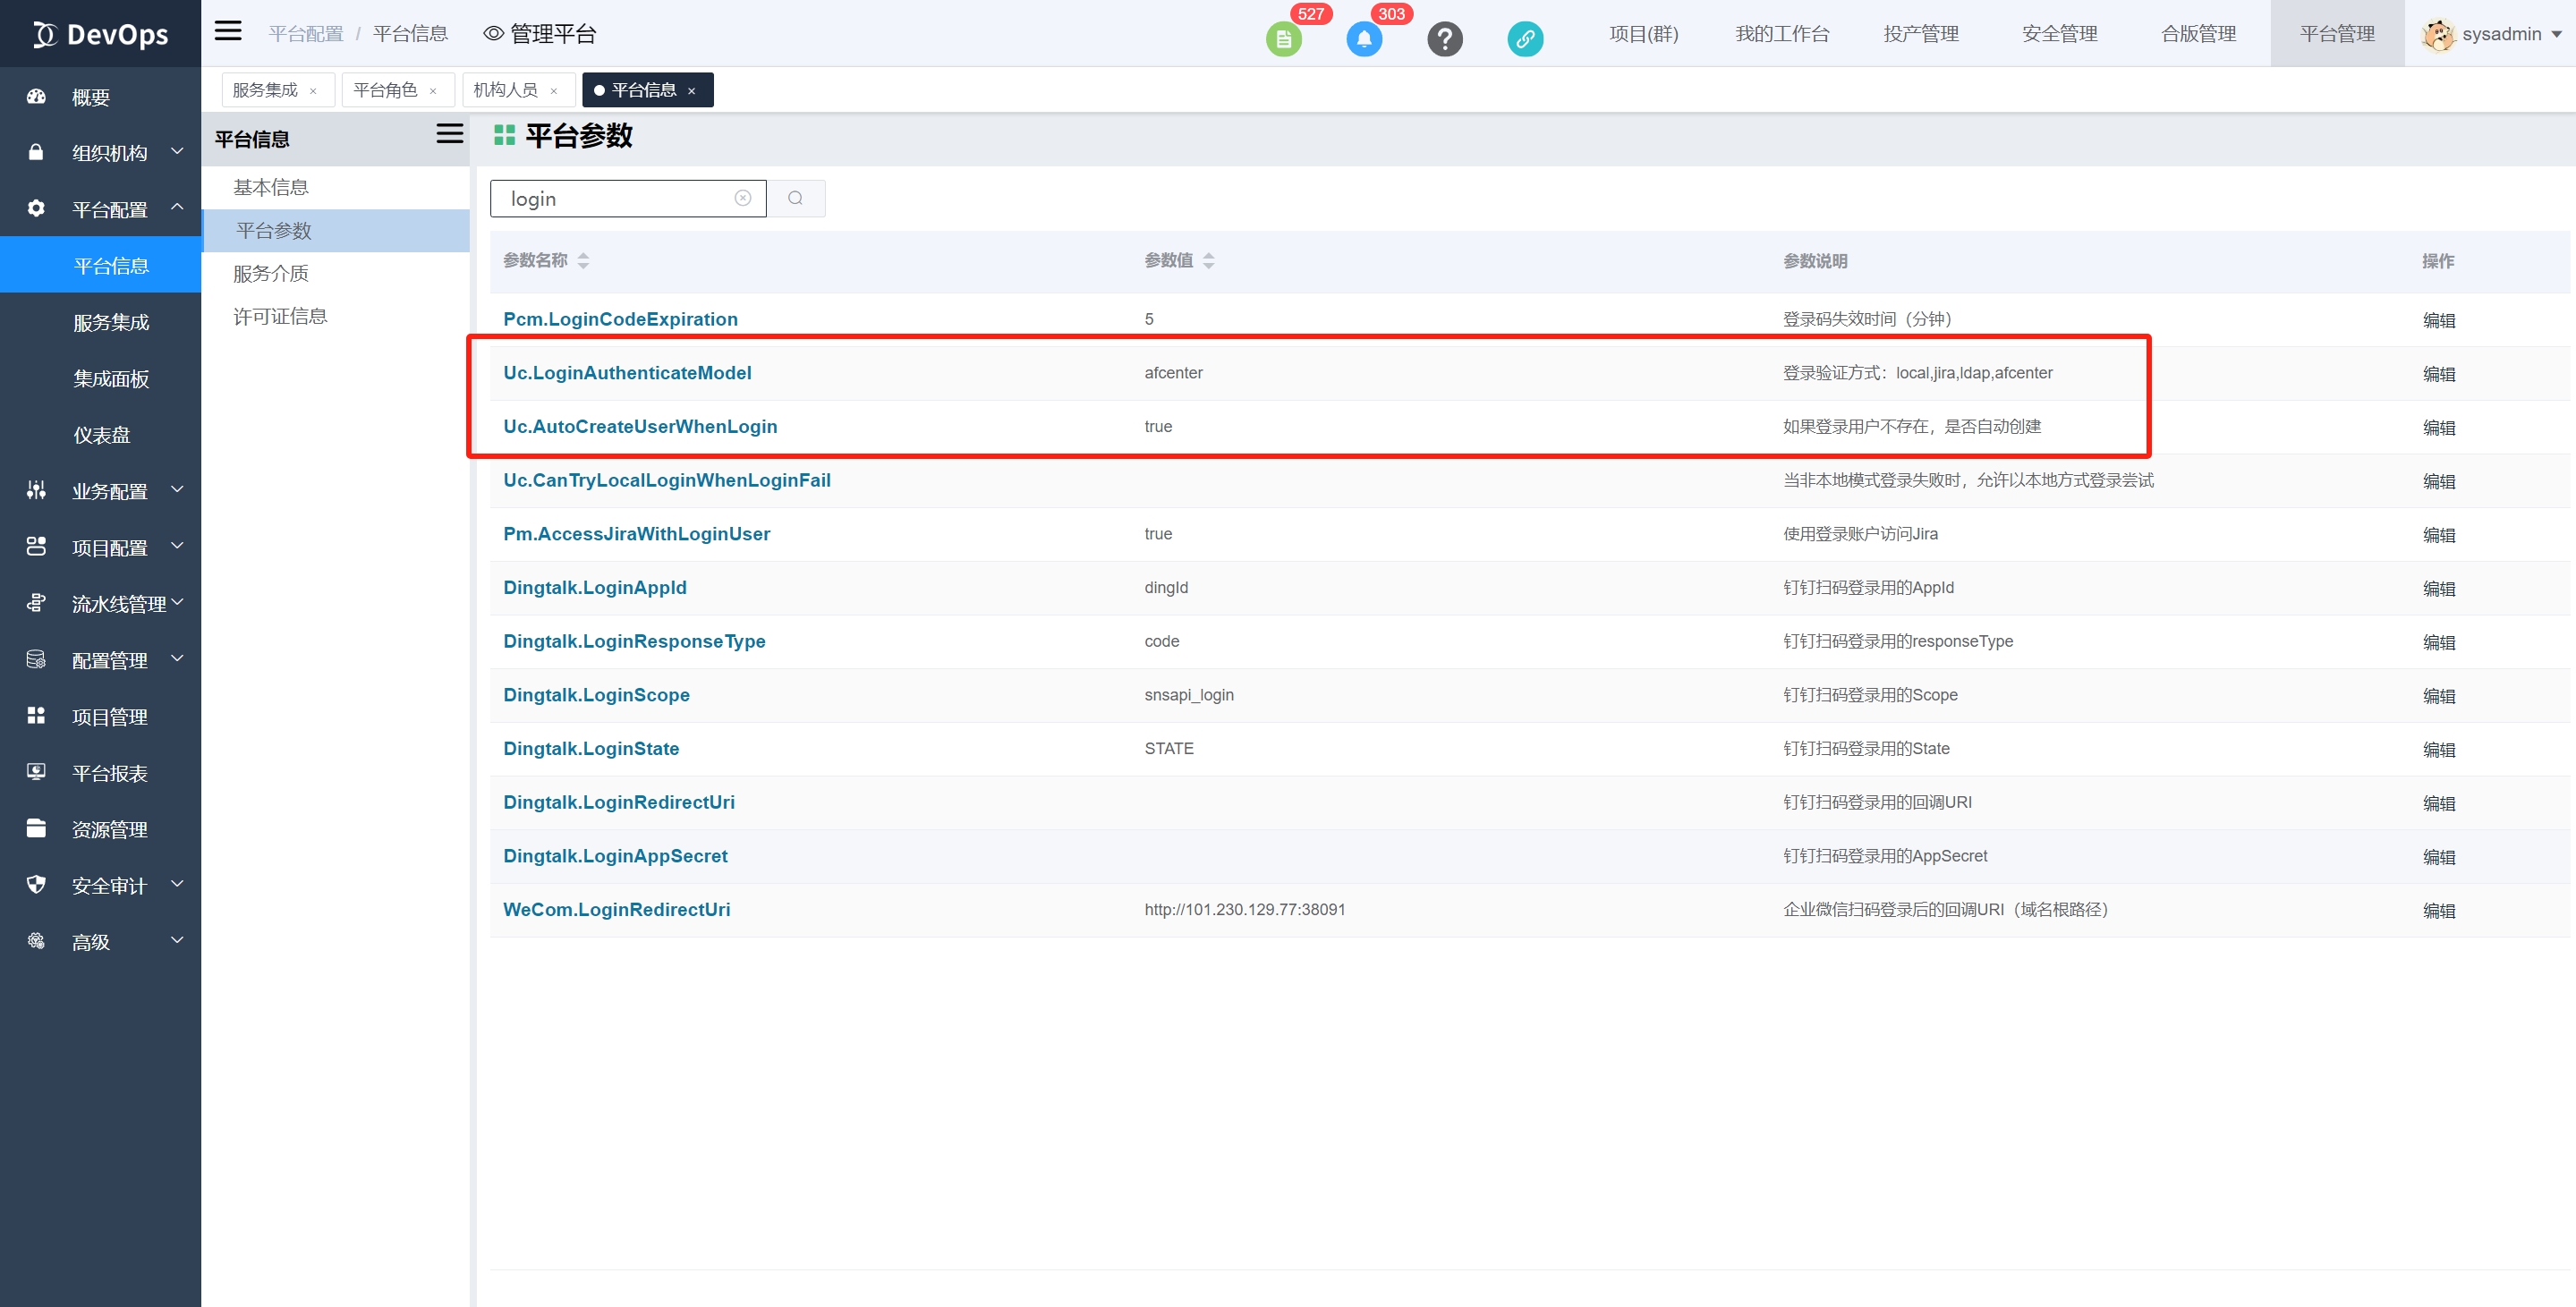Click 编辑 for Dingtalk.LoginScope row
Image resolution: width=2576 pixels, height=1307 pixels.
coord(2438,695)
